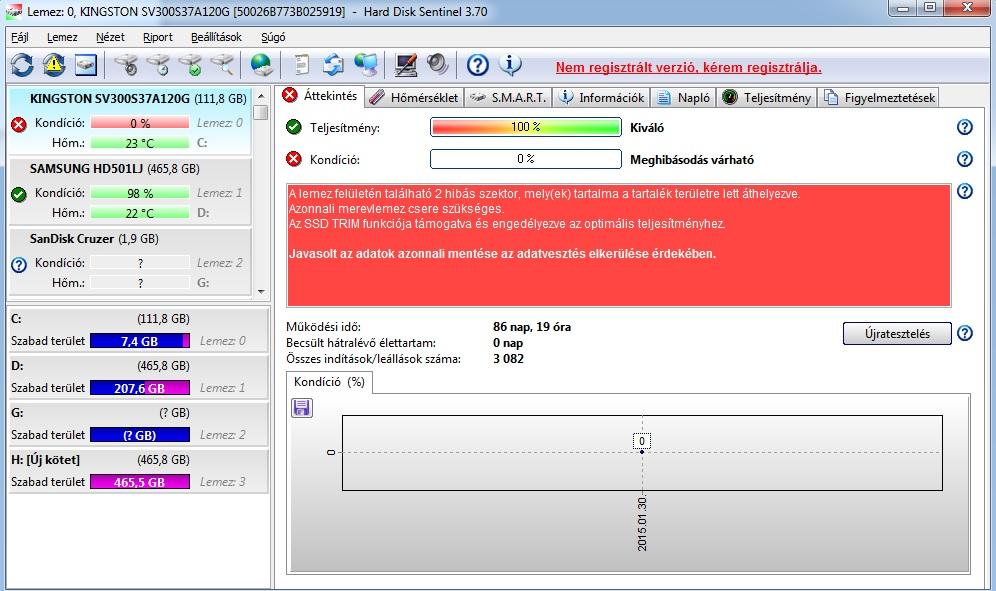Screen dimensions: 996x591
Task: Click the hard disk with green check icon
Action: [x=190, y=65]
